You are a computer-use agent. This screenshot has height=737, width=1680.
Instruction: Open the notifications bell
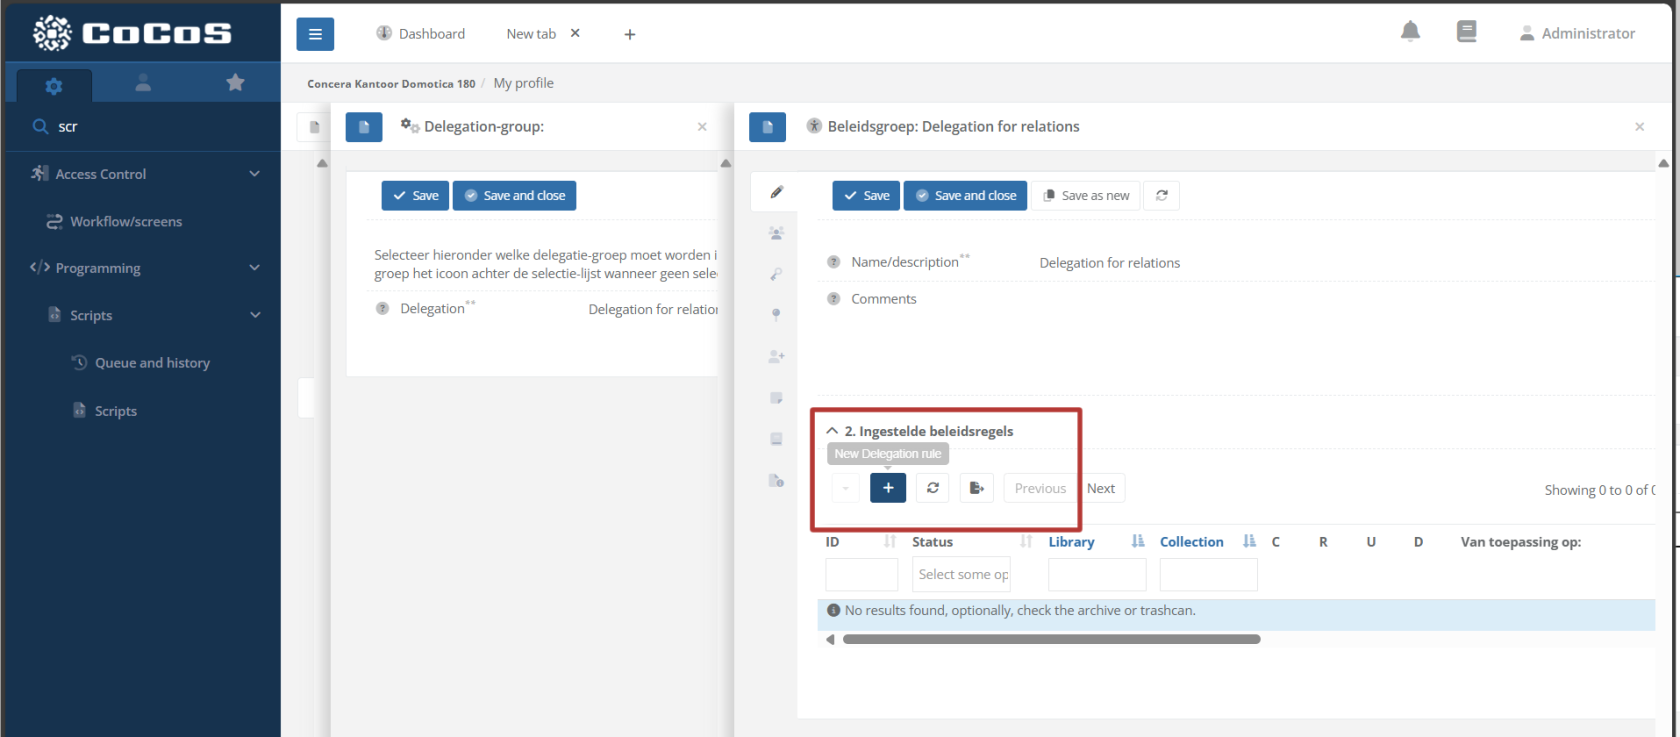click(x=1410, y=32)
